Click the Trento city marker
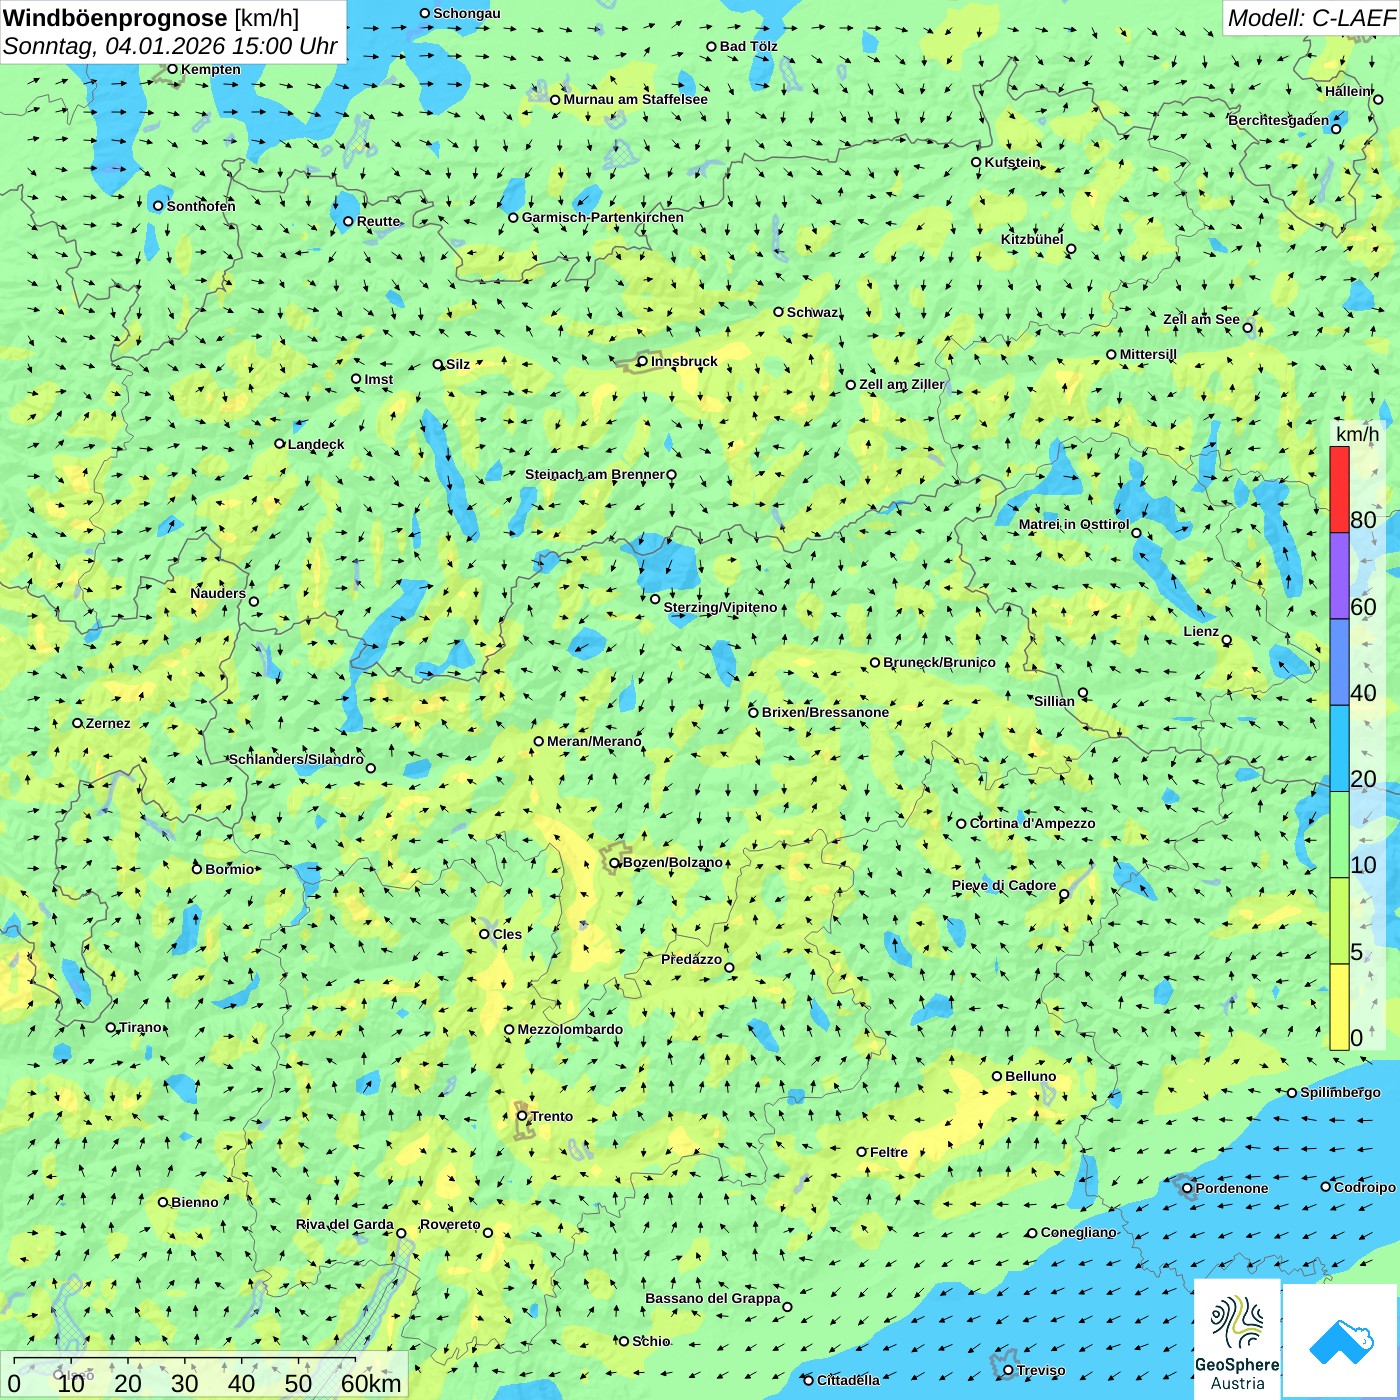This screenshot has height=1400, width=1400. click(522, 1116)
